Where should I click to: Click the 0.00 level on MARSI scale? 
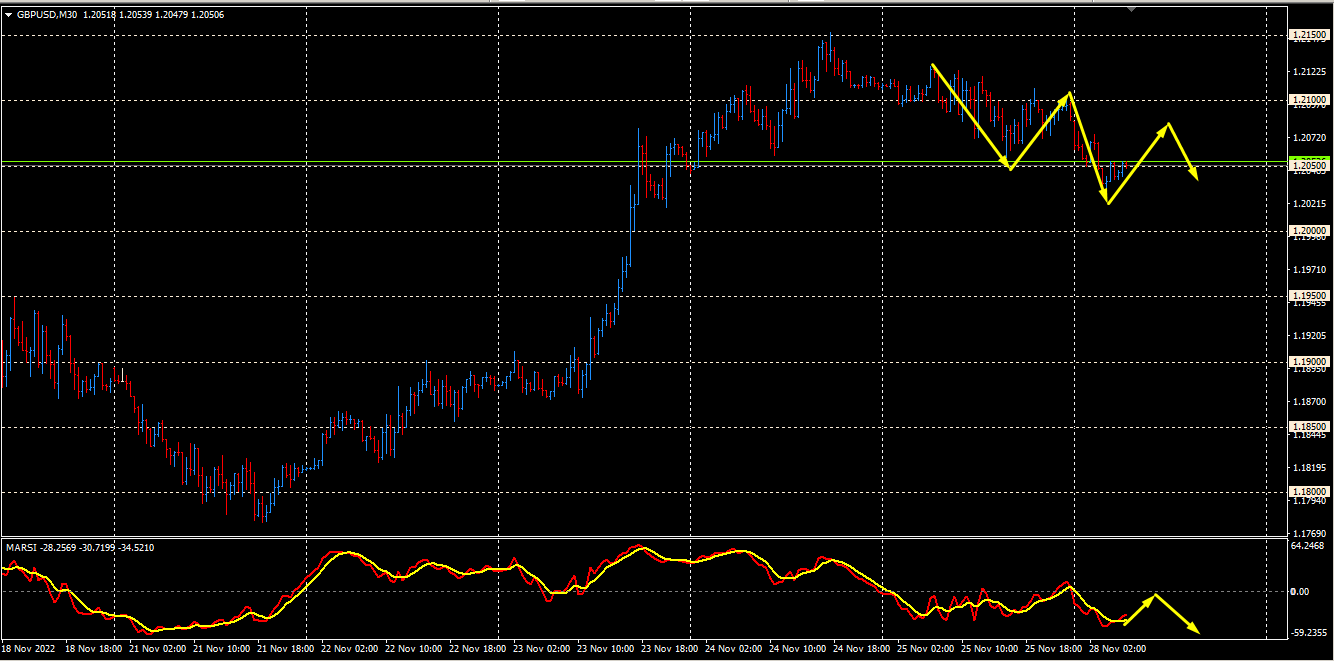click(1300, 592)
